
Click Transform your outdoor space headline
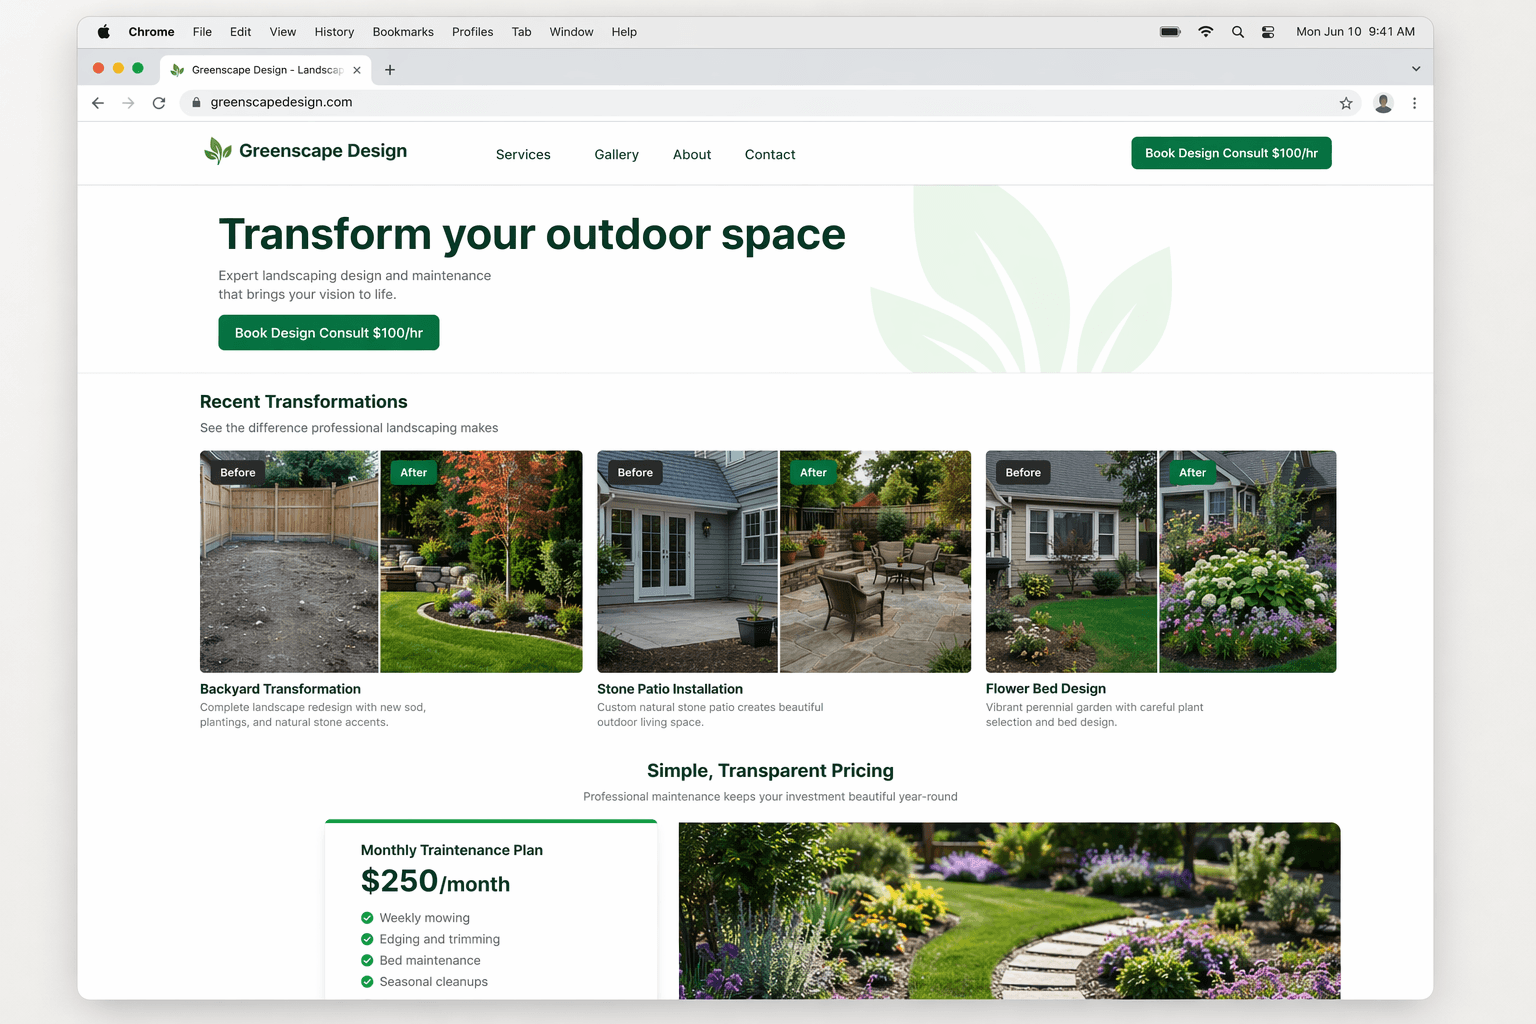point(532,235)
